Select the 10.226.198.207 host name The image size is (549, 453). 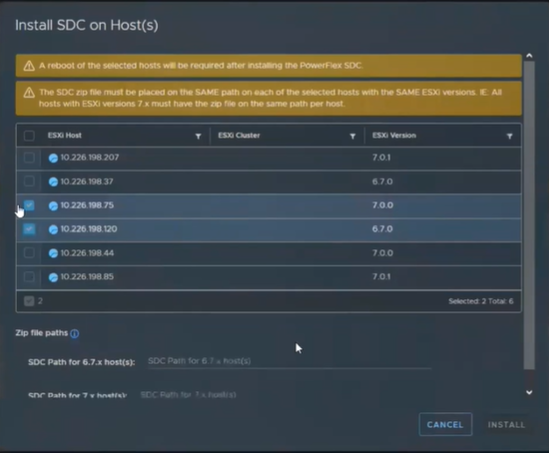[90, 158]
